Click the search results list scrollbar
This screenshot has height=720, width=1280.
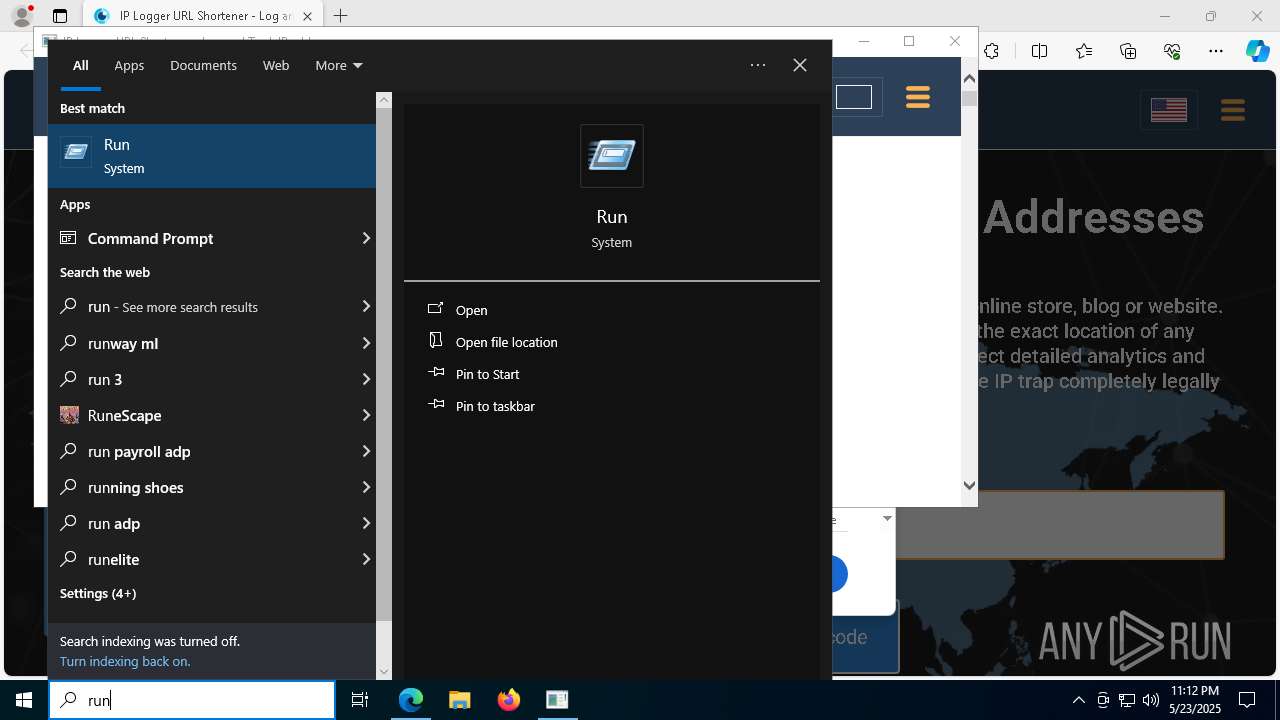click(x=384, y=365)
